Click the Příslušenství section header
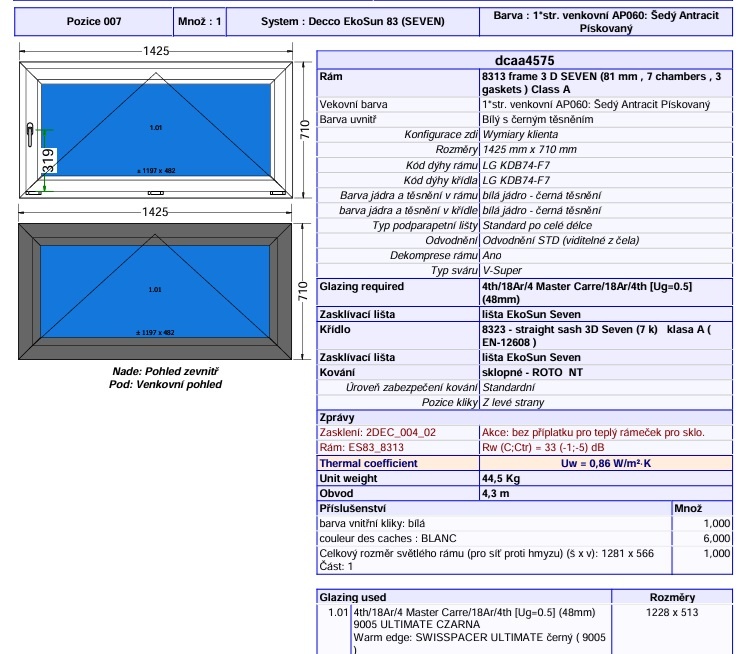Image resolution: width=748 pixels, height=654 pixels. tap(353, 509)
